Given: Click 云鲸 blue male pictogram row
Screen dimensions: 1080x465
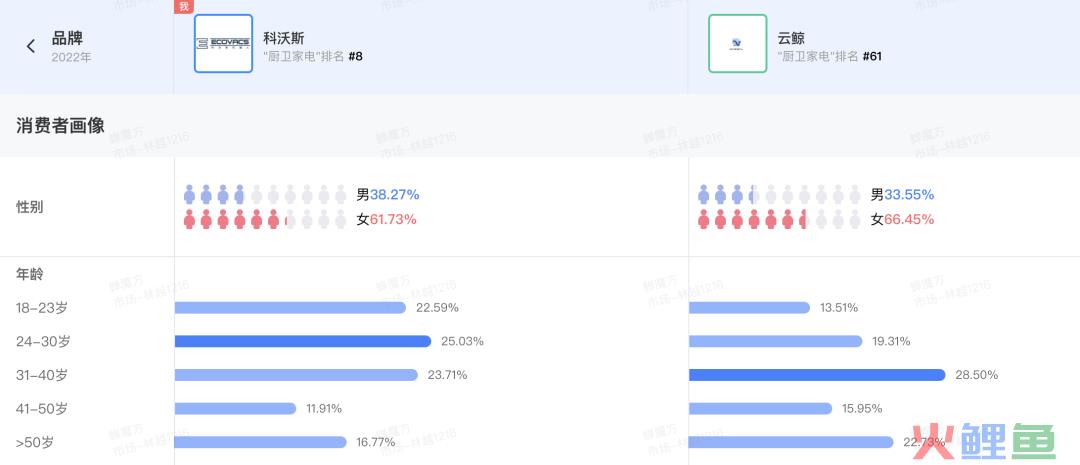Looking at the screenshot, I should point(780,195).
